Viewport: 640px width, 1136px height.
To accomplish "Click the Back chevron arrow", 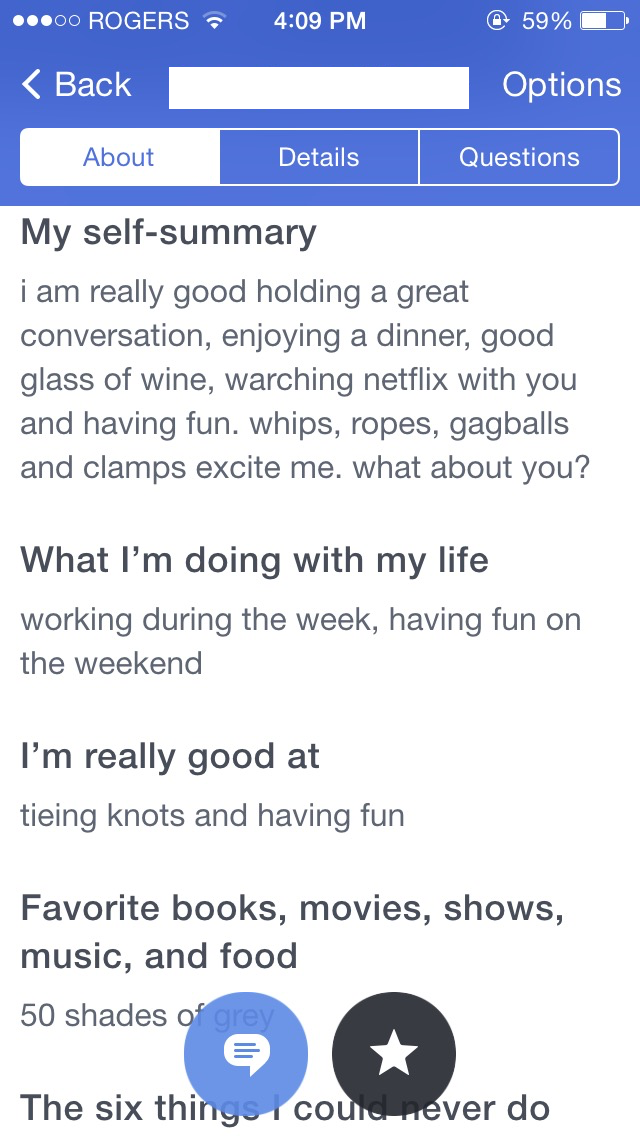I will click(x=32, y=85).
